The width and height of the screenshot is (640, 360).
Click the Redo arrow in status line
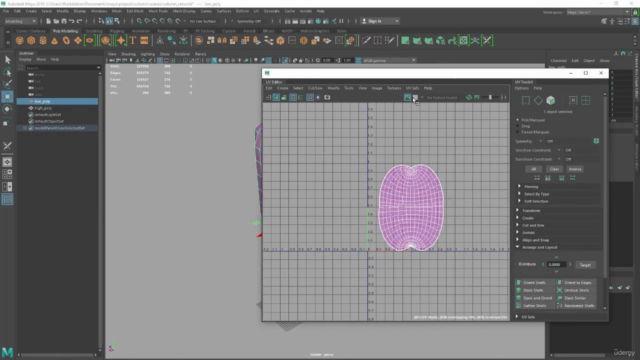[x=79, y=21]
